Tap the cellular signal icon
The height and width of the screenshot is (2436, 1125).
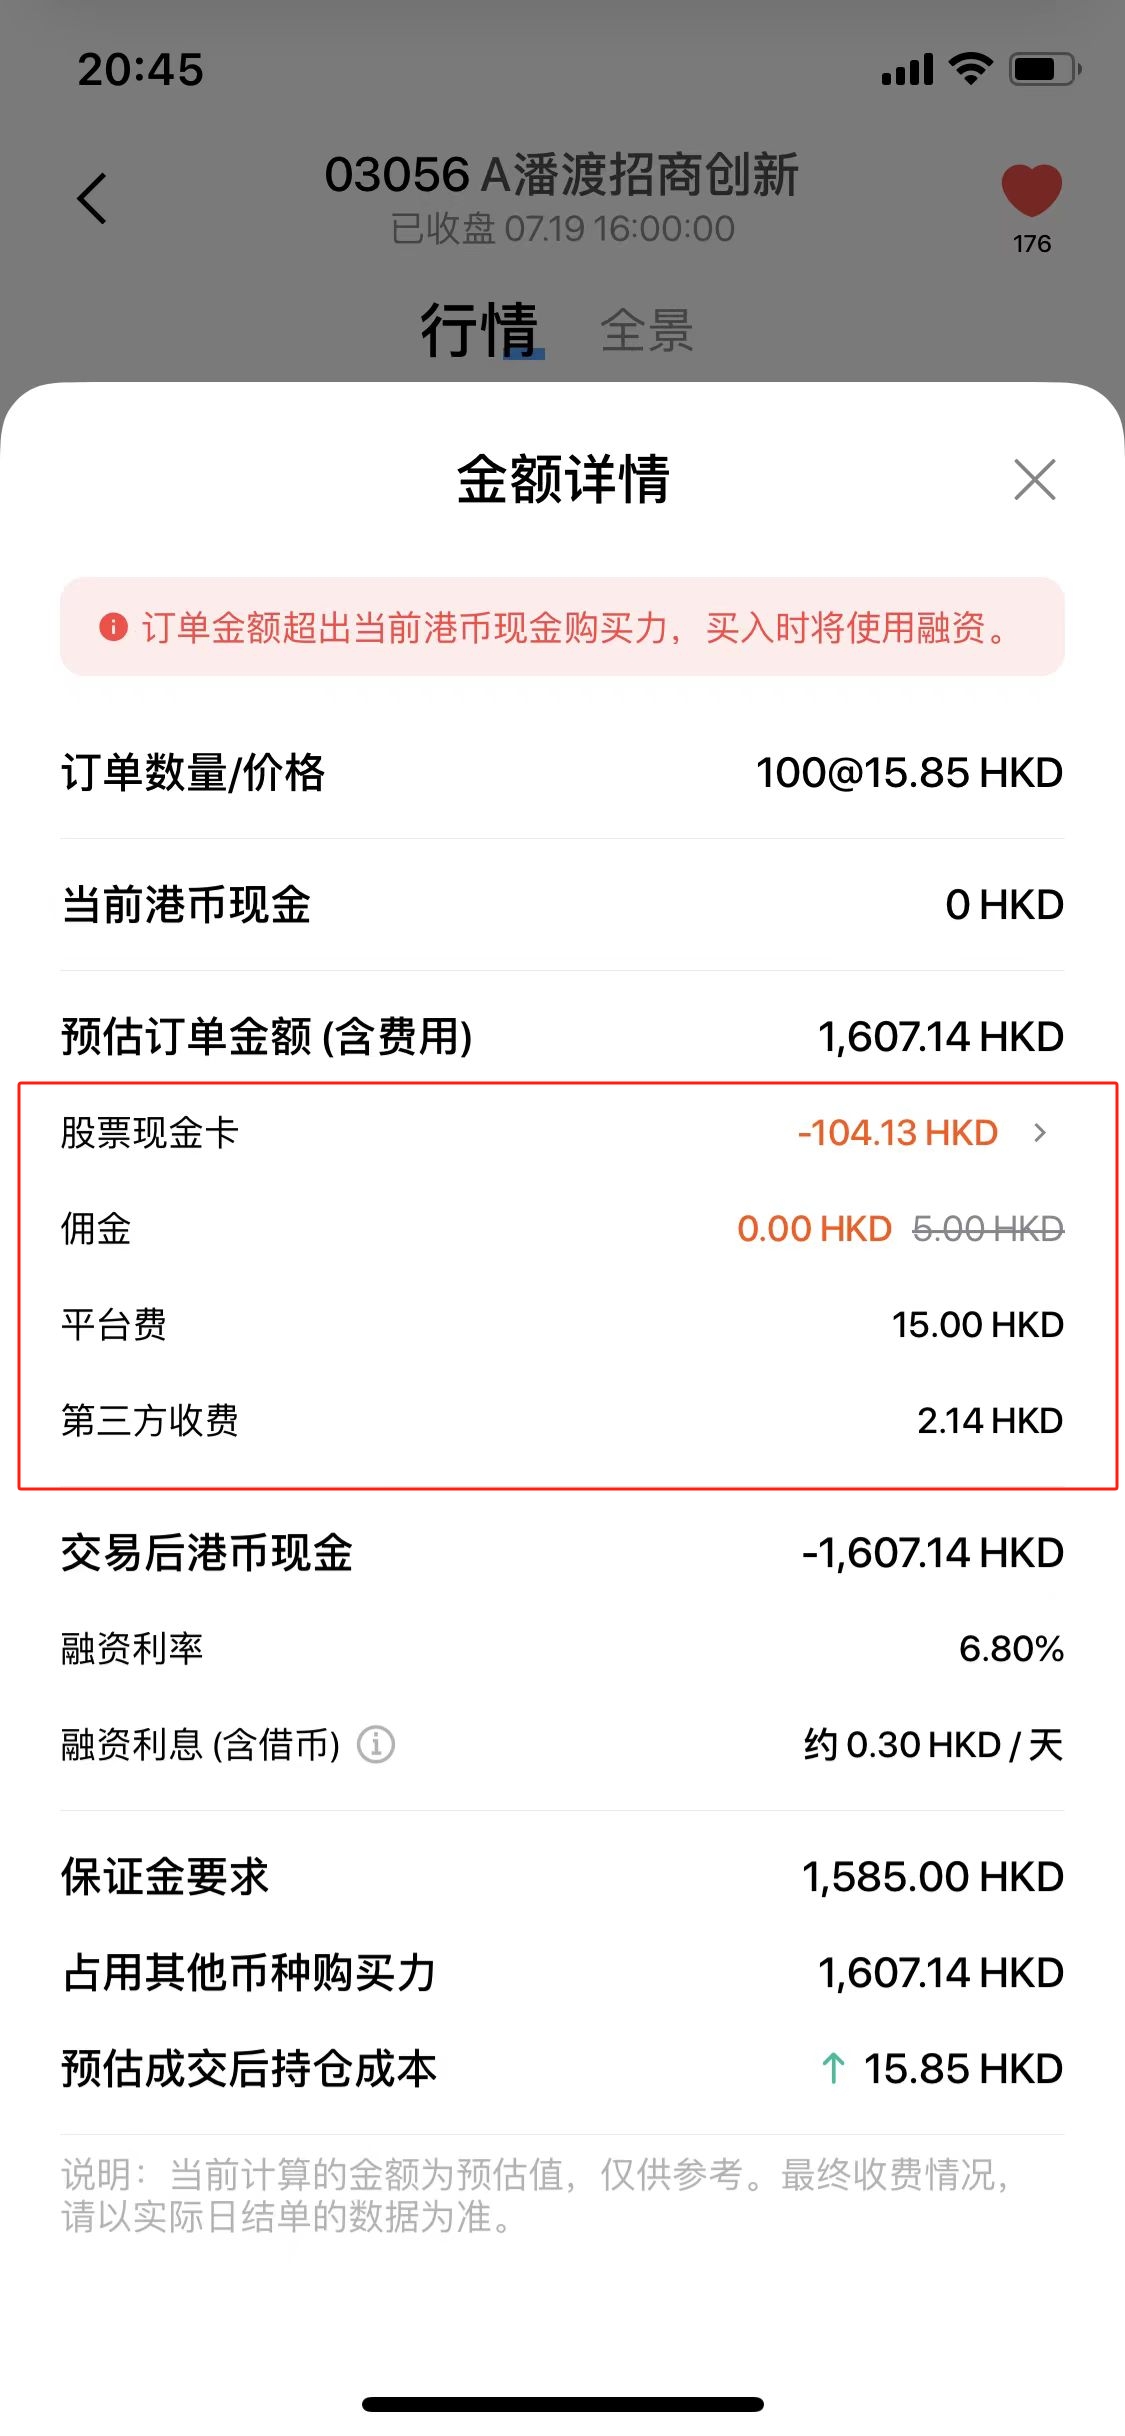point(906,70)
